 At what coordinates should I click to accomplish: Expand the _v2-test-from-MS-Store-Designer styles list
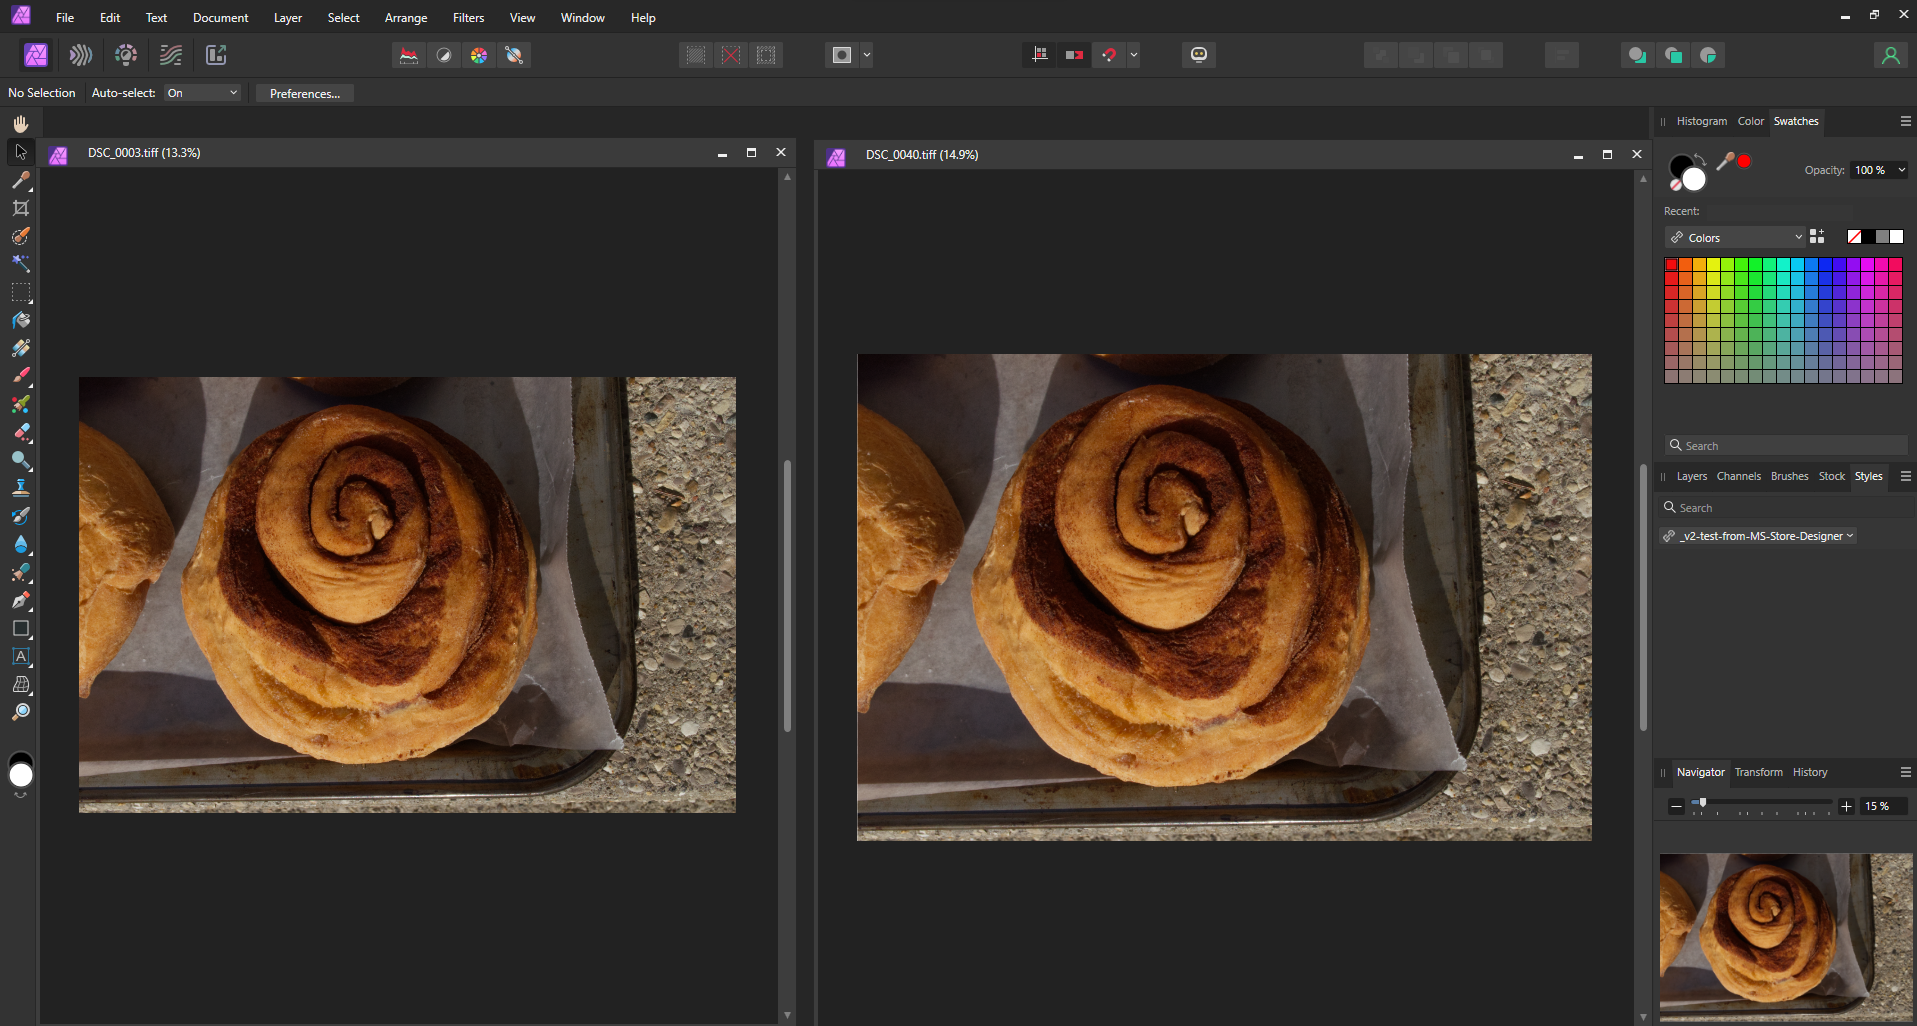[1757, 536]
